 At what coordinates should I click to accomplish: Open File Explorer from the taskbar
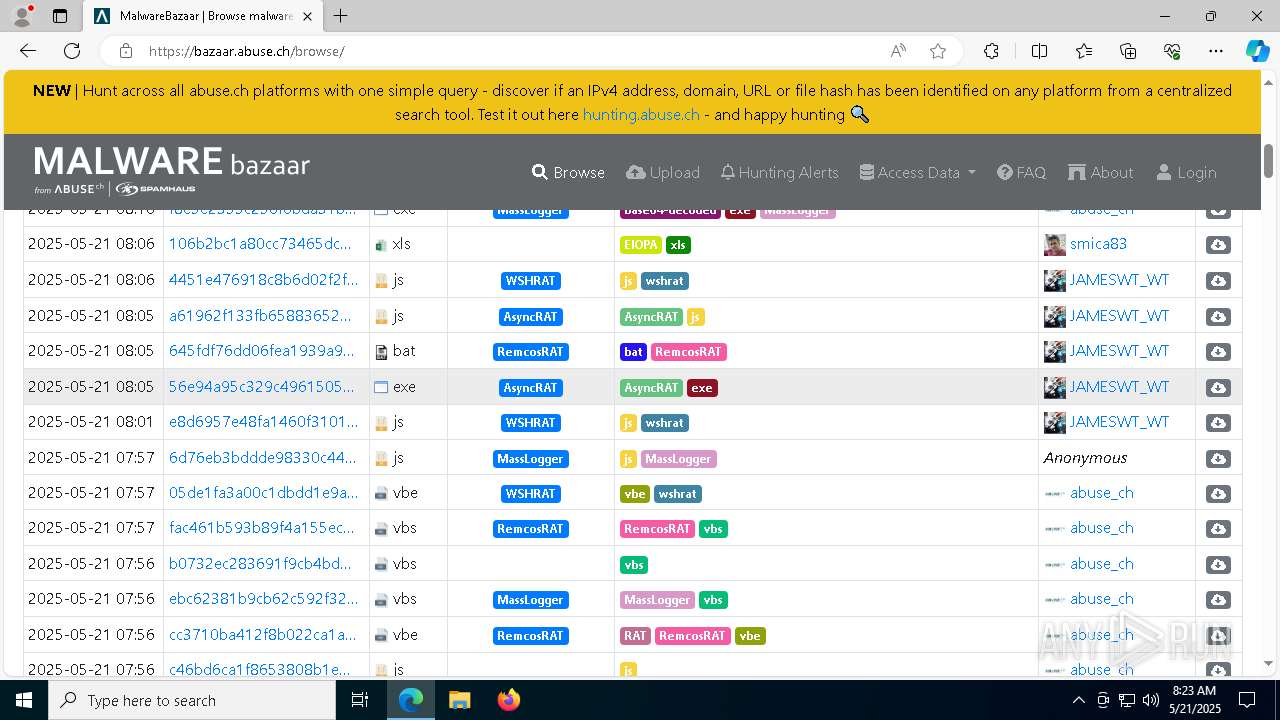(459, 700)
